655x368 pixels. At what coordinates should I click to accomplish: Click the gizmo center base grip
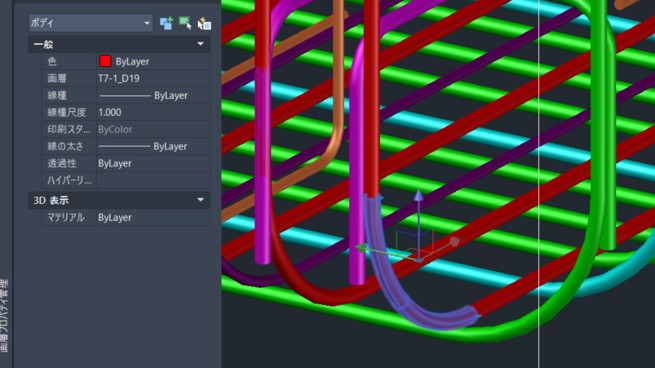click(419, 260)
